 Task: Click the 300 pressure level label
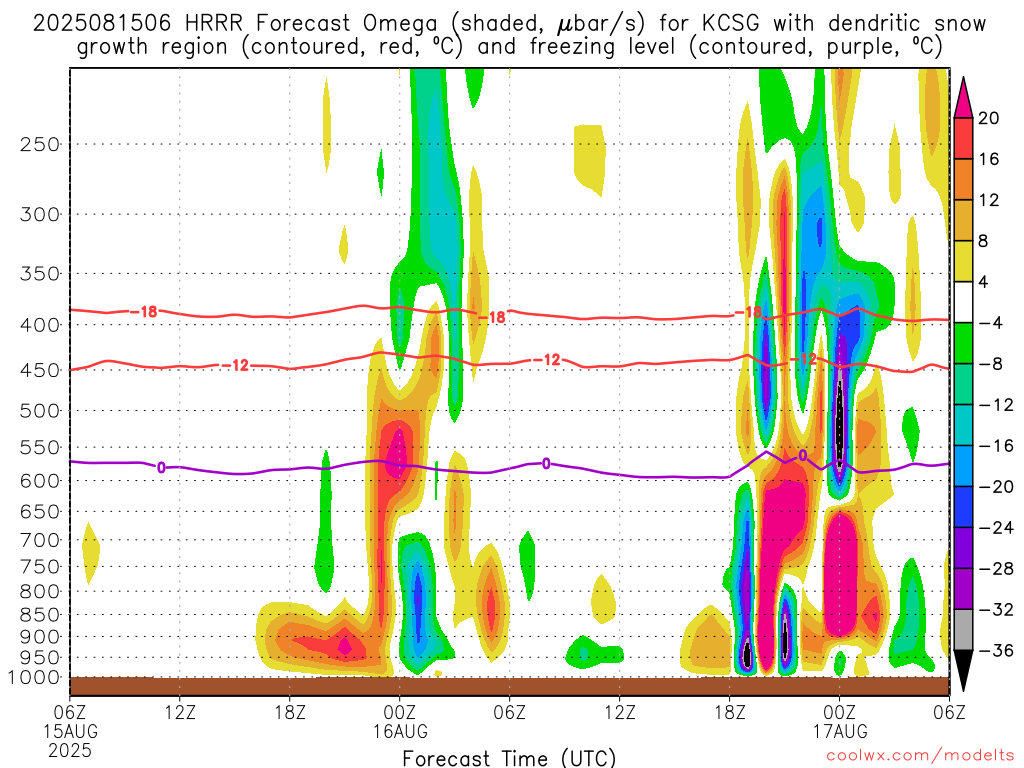[x=39, y=214]
